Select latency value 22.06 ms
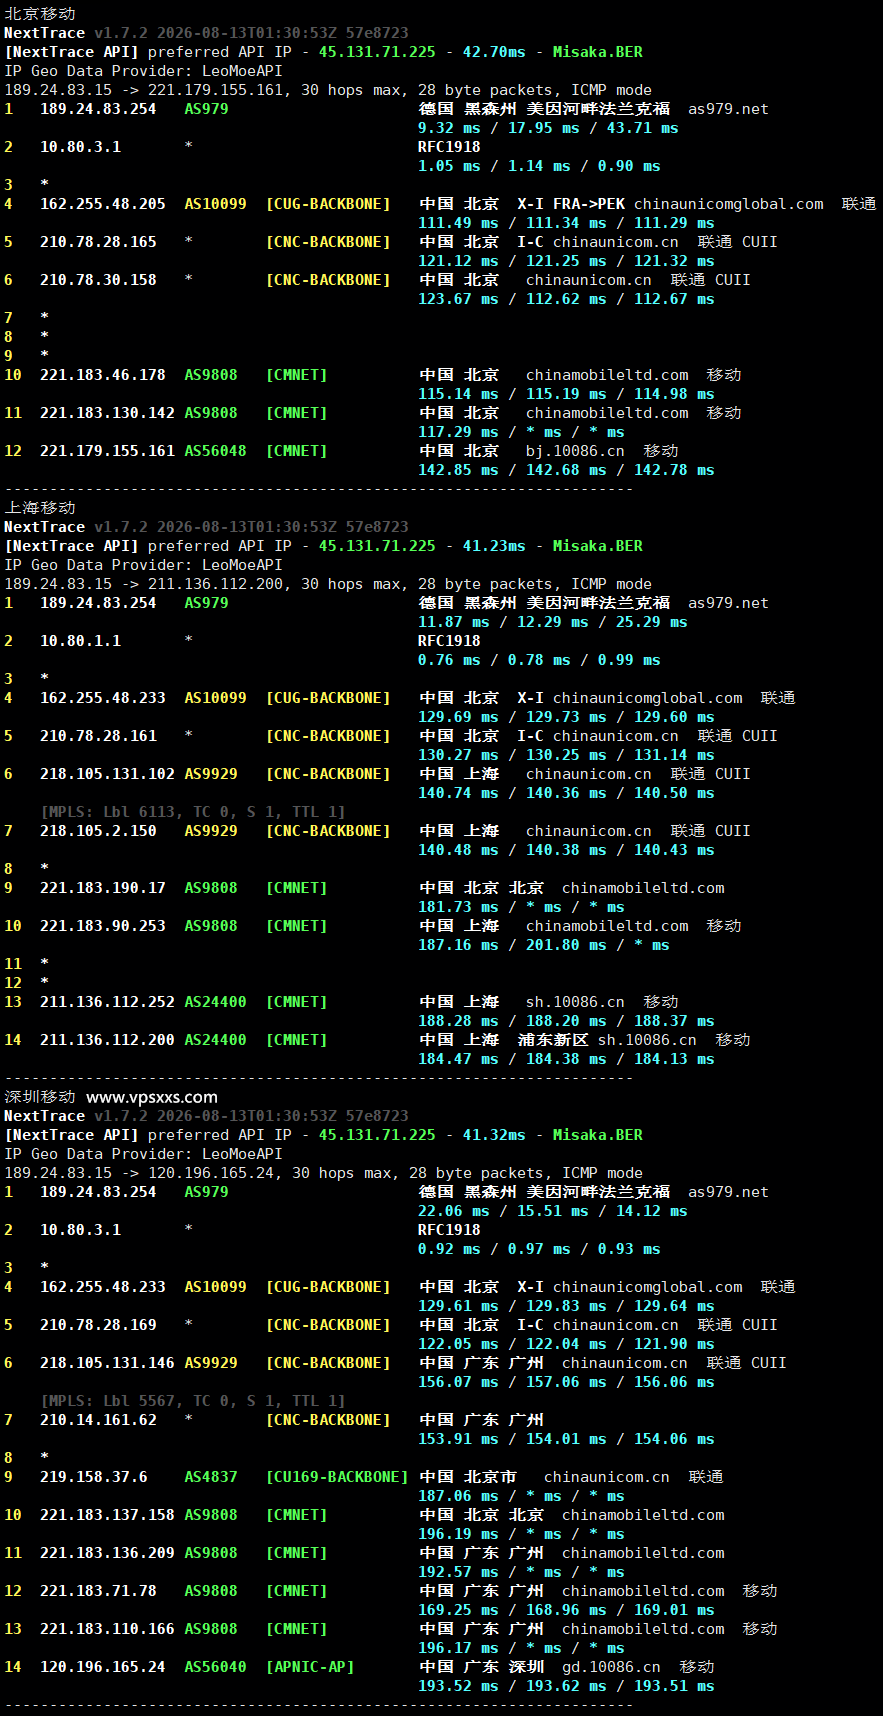Viewport: 883px width, 1716px height. [453, 1211]
